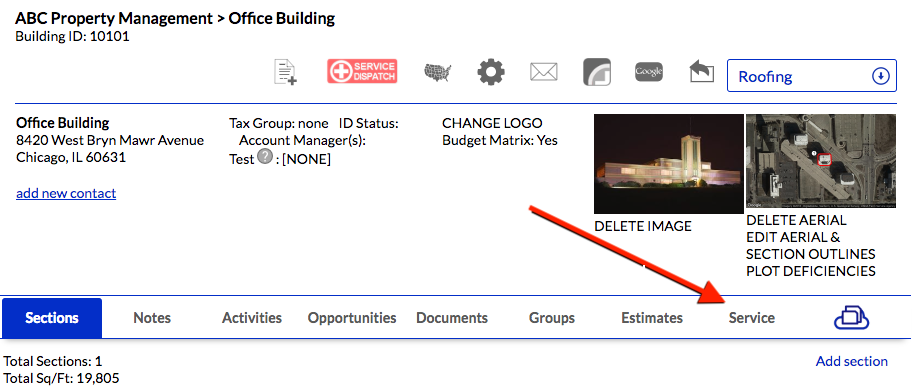Image resolution: width=912 pixels, height=390 pixels.
Task: Click PLOT DEFICIENCIES link
Action: click(x=811, y=271)
